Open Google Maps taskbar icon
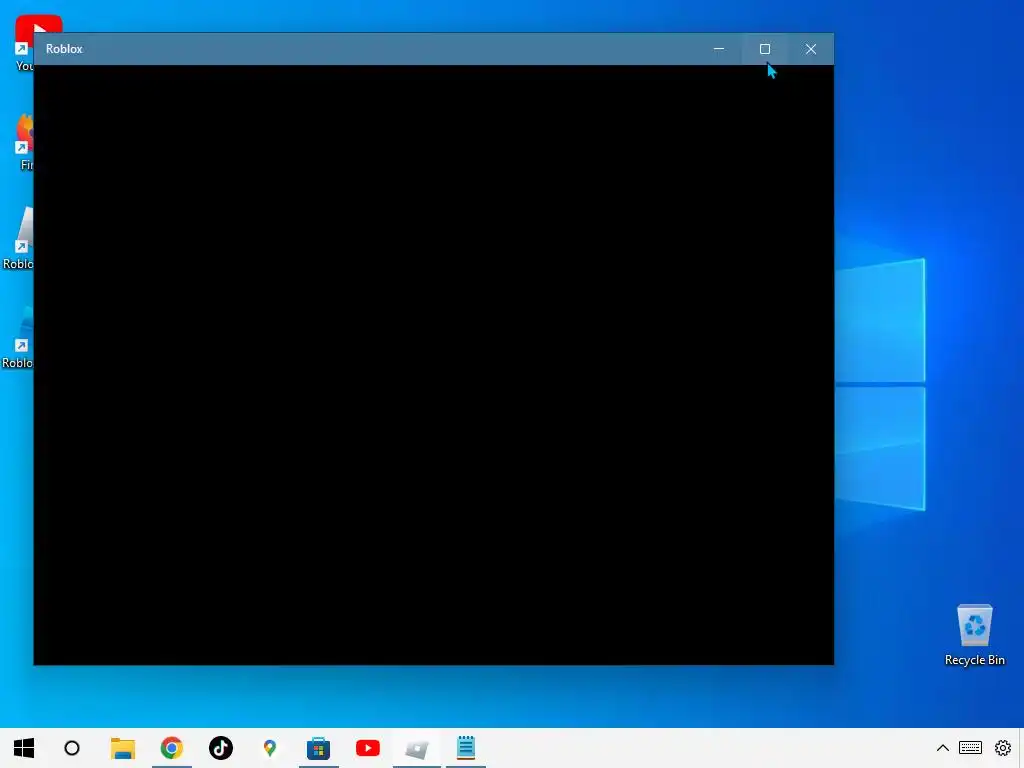This screenshot has height=768, width=1024. coord(270,748)
